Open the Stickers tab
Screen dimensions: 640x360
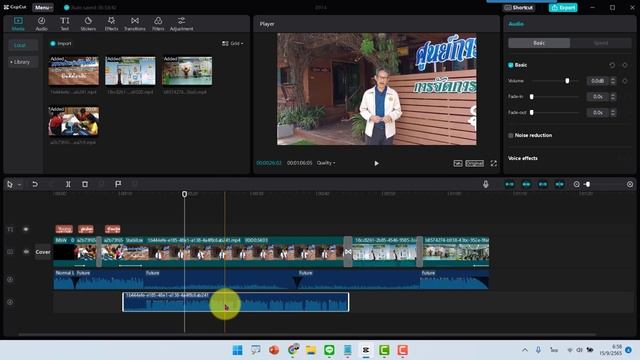[88, 24]
